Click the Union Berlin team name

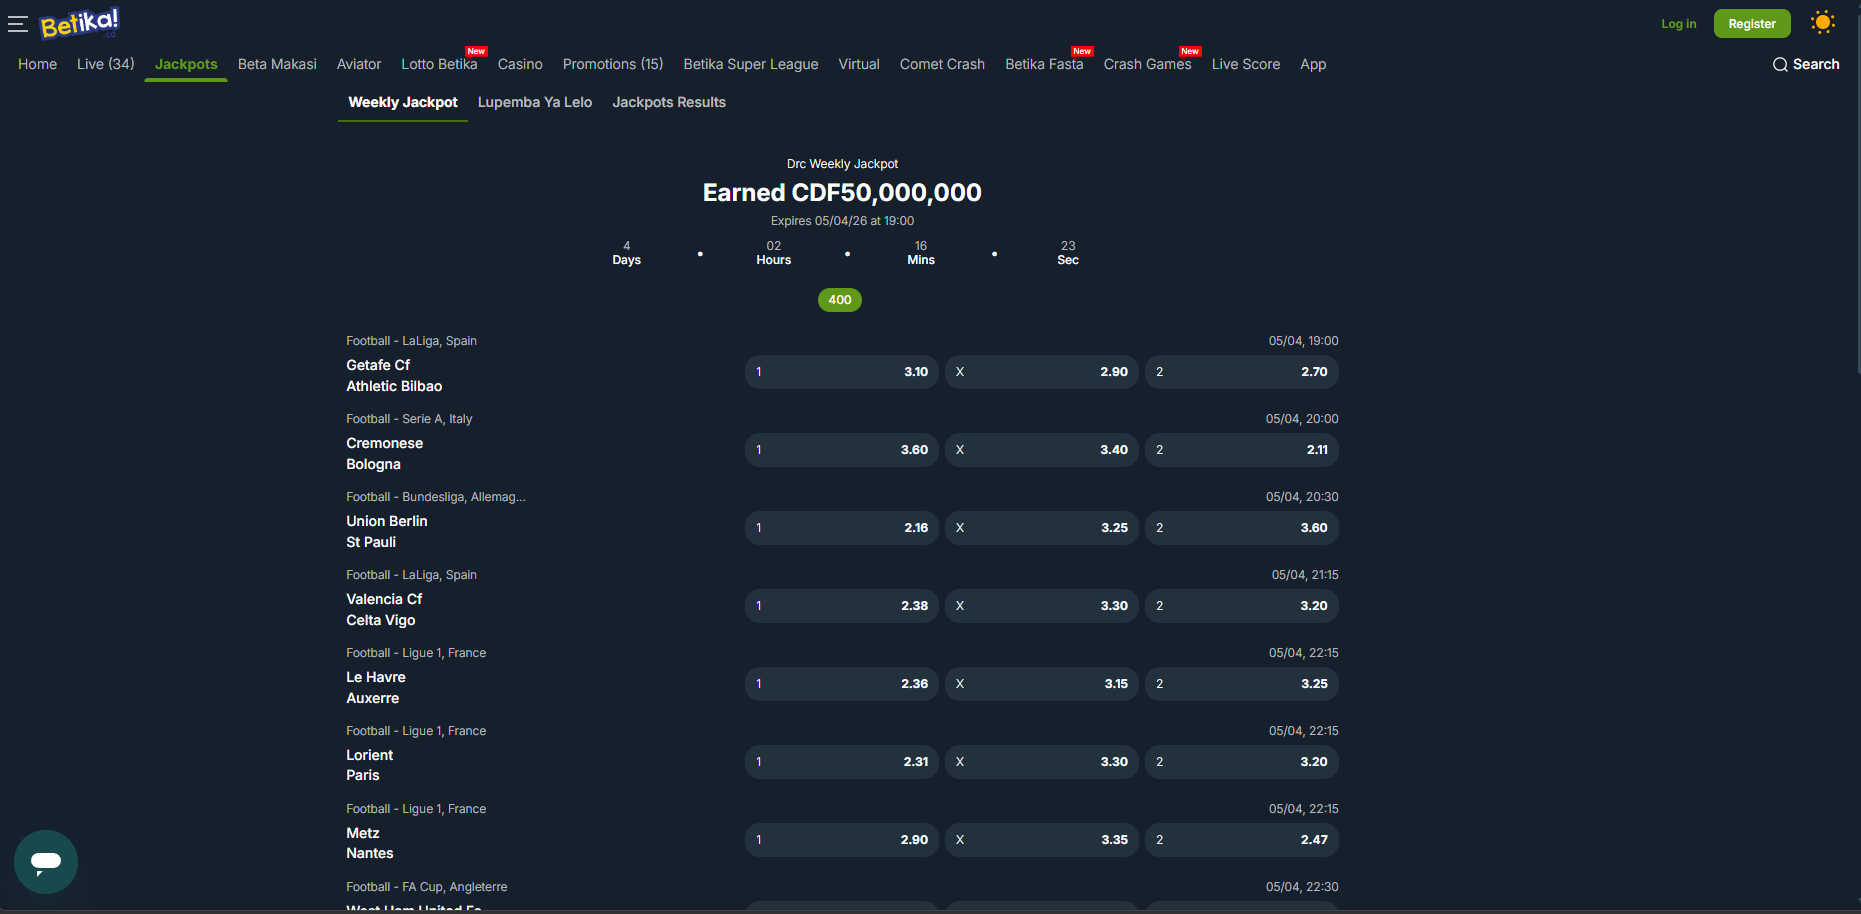(x=387, y=521)
